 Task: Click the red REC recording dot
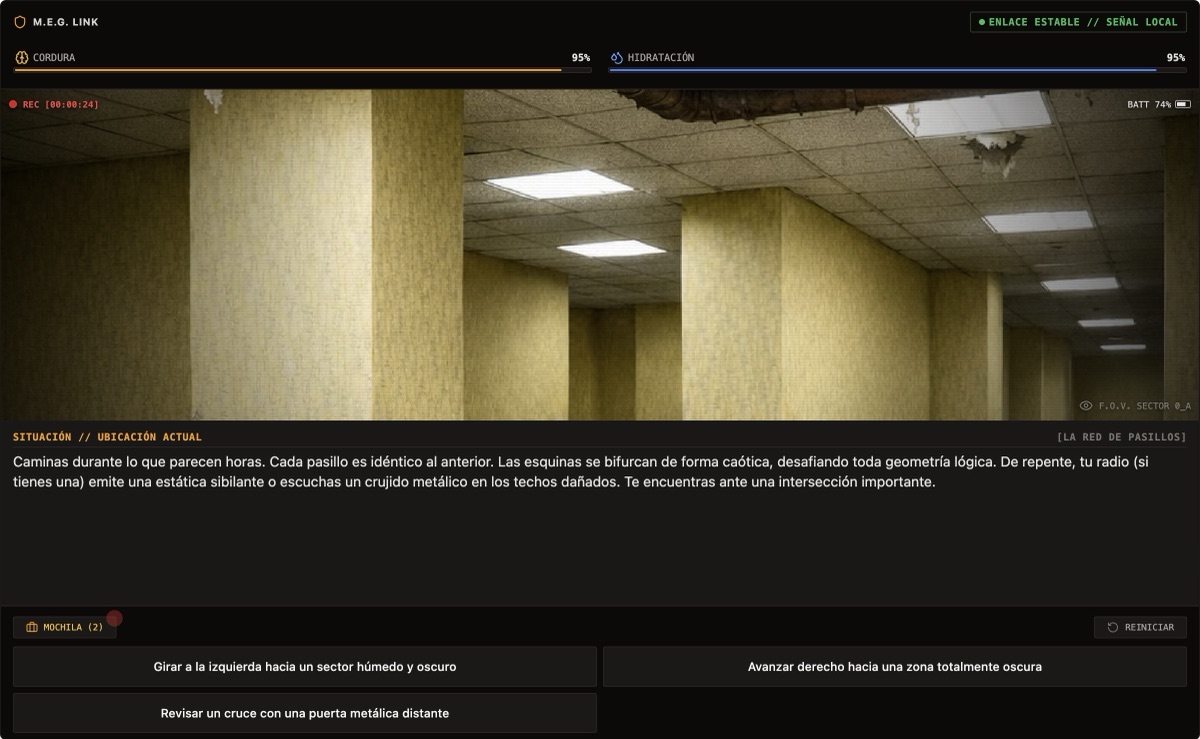[13, 104]
